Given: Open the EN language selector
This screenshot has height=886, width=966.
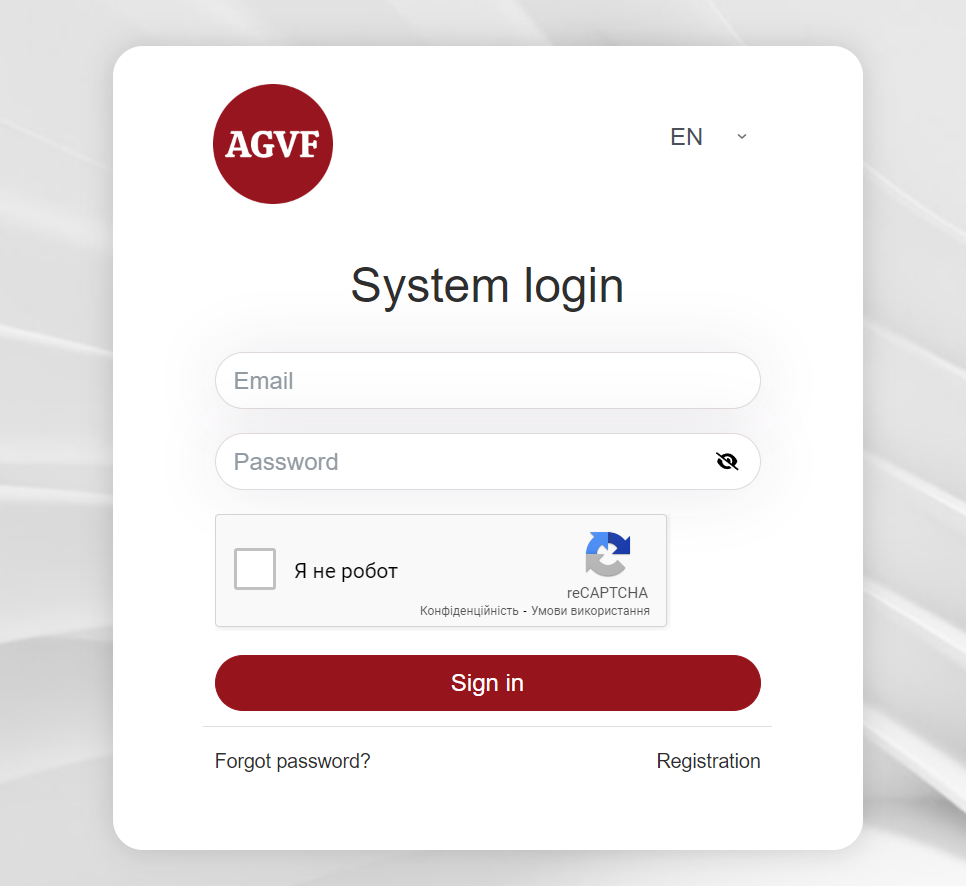Looking at the screenshot, I should tap(709, 137).
